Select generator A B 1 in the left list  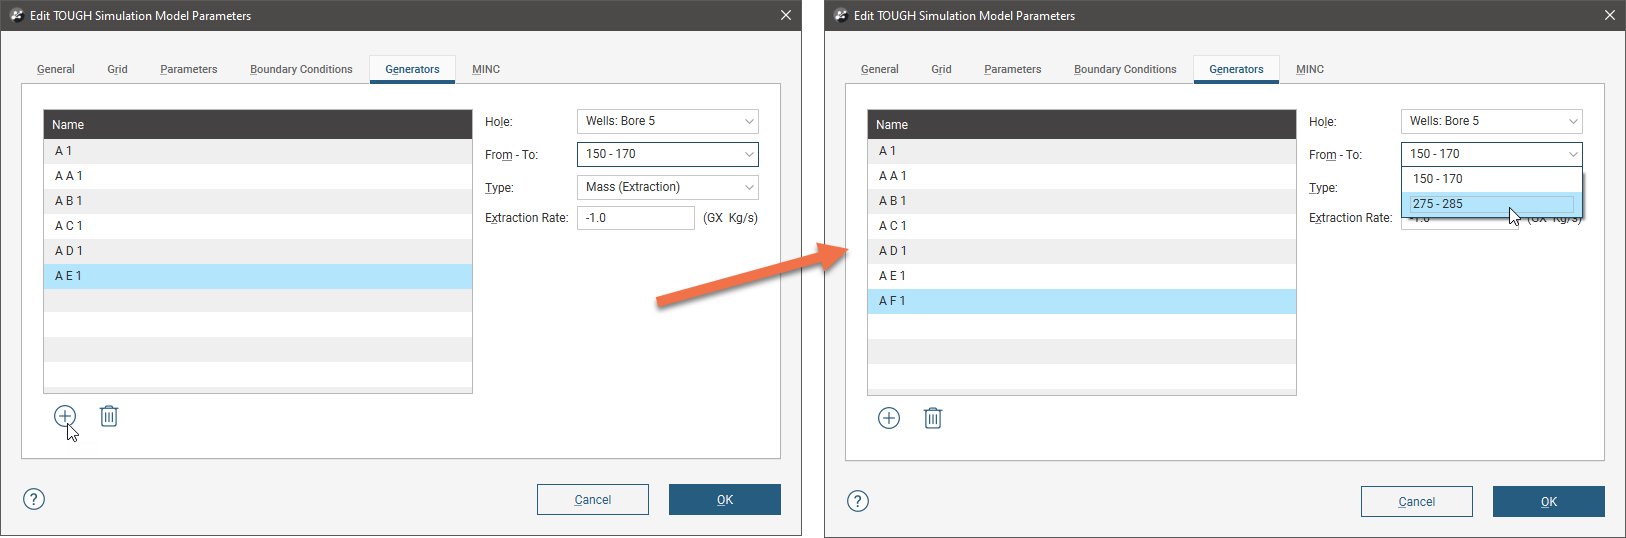click(x=257, y=201)
